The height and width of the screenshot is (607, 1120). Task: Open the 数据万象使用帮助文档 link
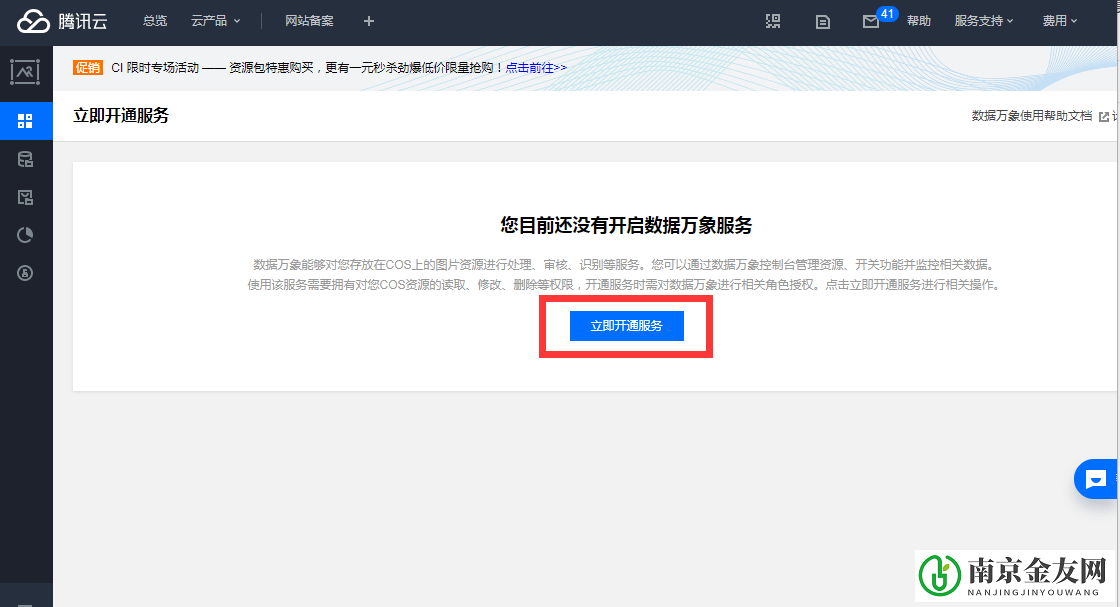(x=1031, y=116)
